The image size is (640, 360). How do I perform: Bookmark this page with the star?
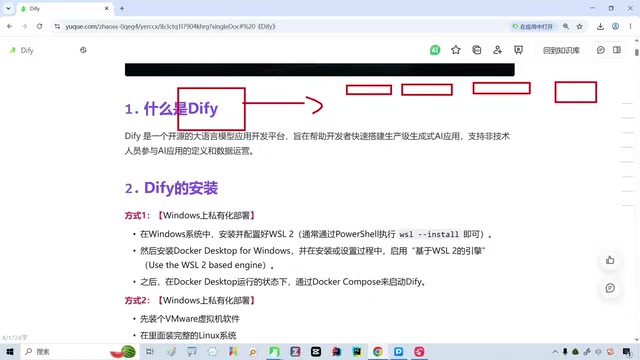[x=580, y=27]
